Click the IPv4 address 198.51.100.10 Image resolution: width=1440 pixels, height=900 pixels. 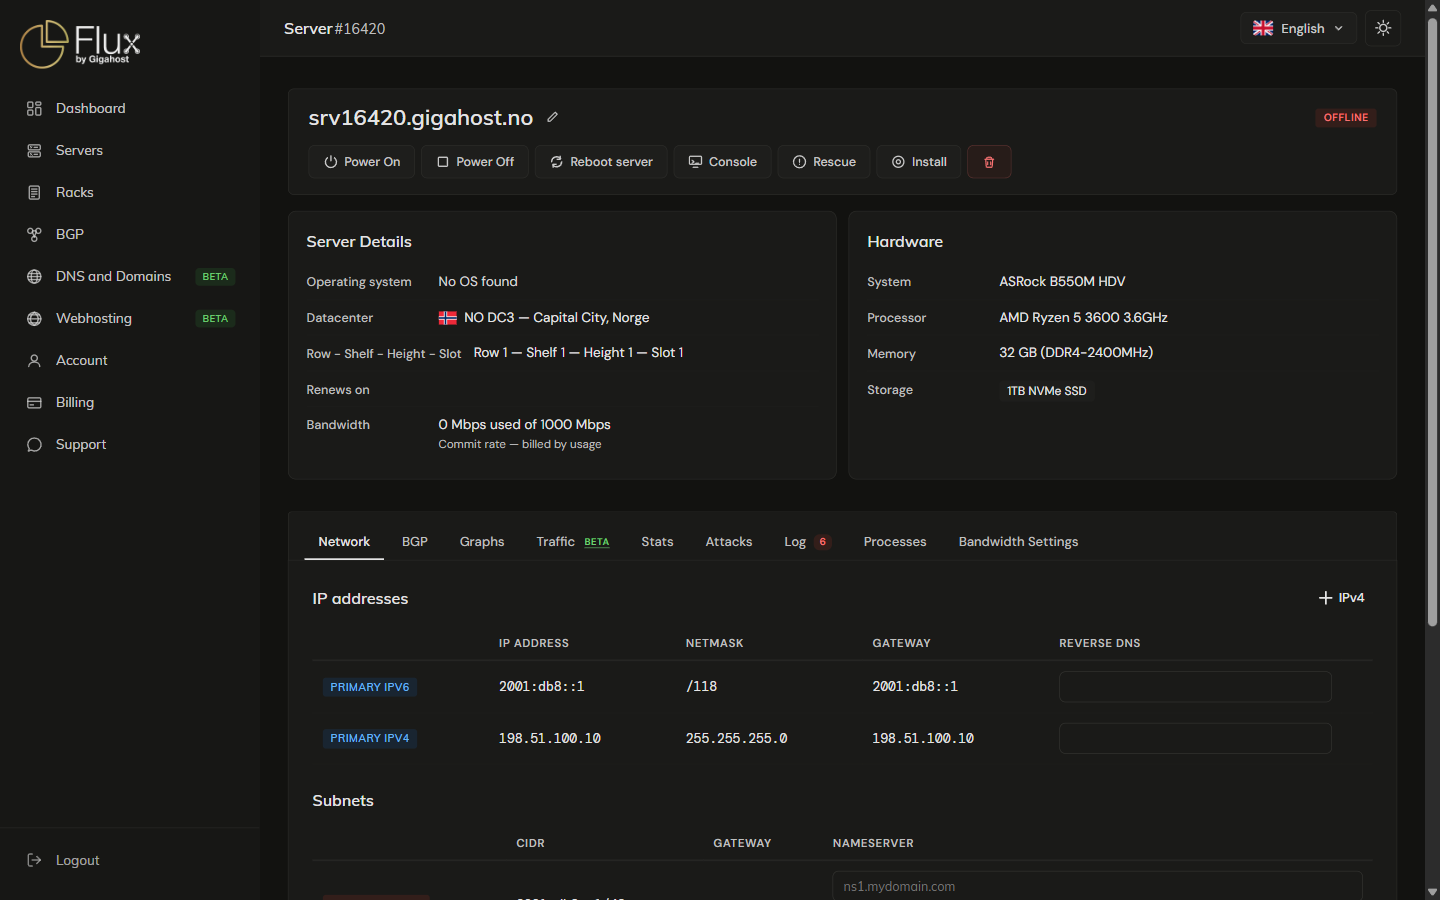tap(550, 738)
